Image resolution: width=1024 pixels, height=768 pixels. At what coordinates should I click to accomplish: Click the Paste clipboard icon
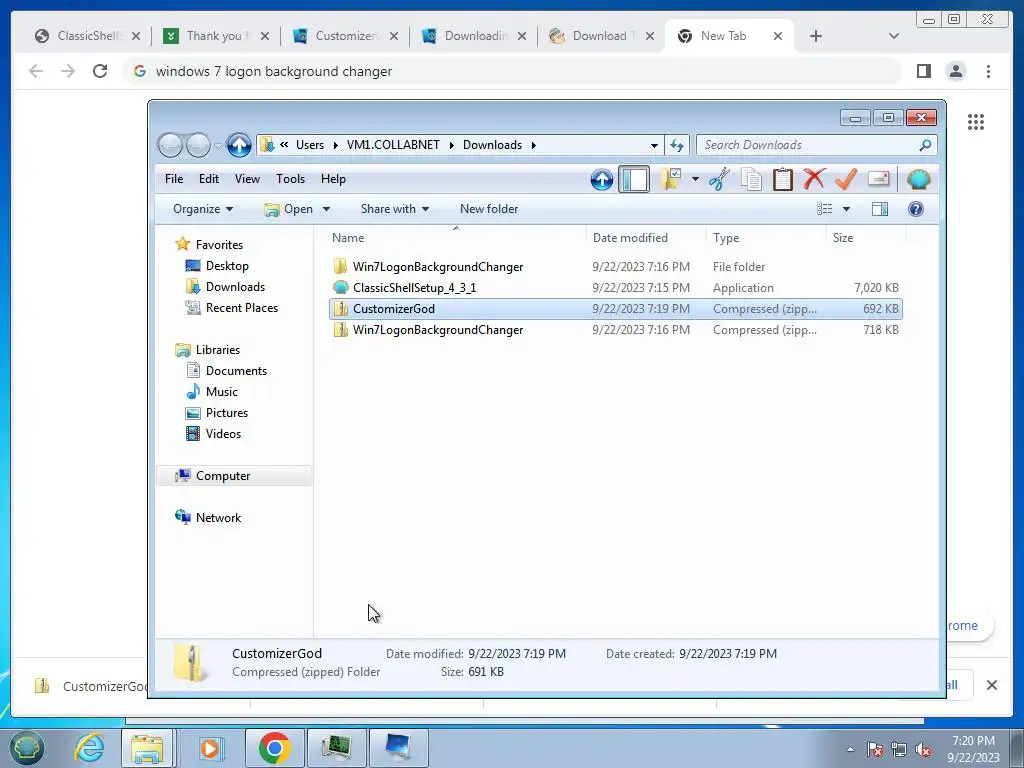782,179
